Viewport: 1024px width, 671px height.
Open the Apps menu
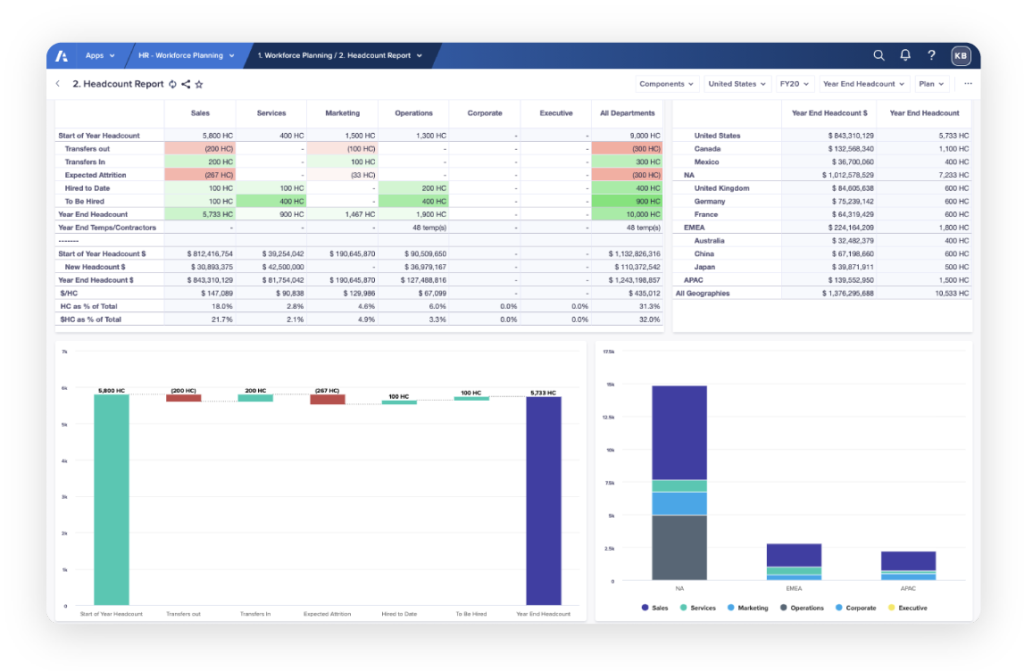99,56
